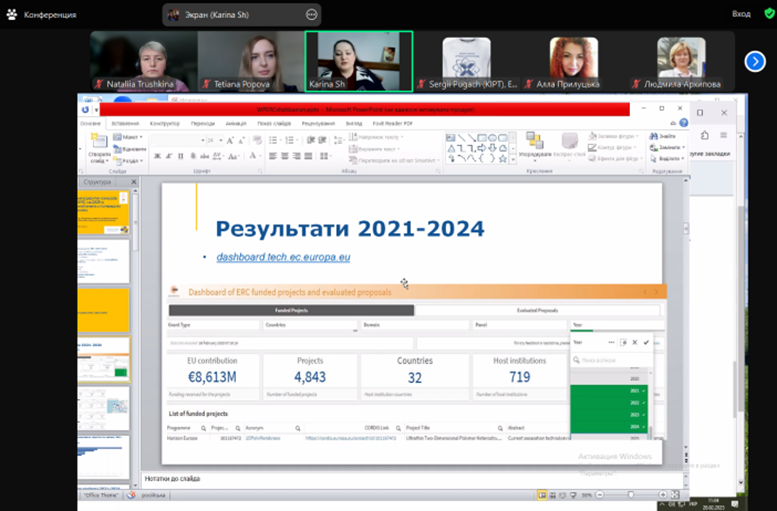Cancel Year selection with X icon
Image resolution: width=777 pixels, height=511 pixels.
coord(634,342)
